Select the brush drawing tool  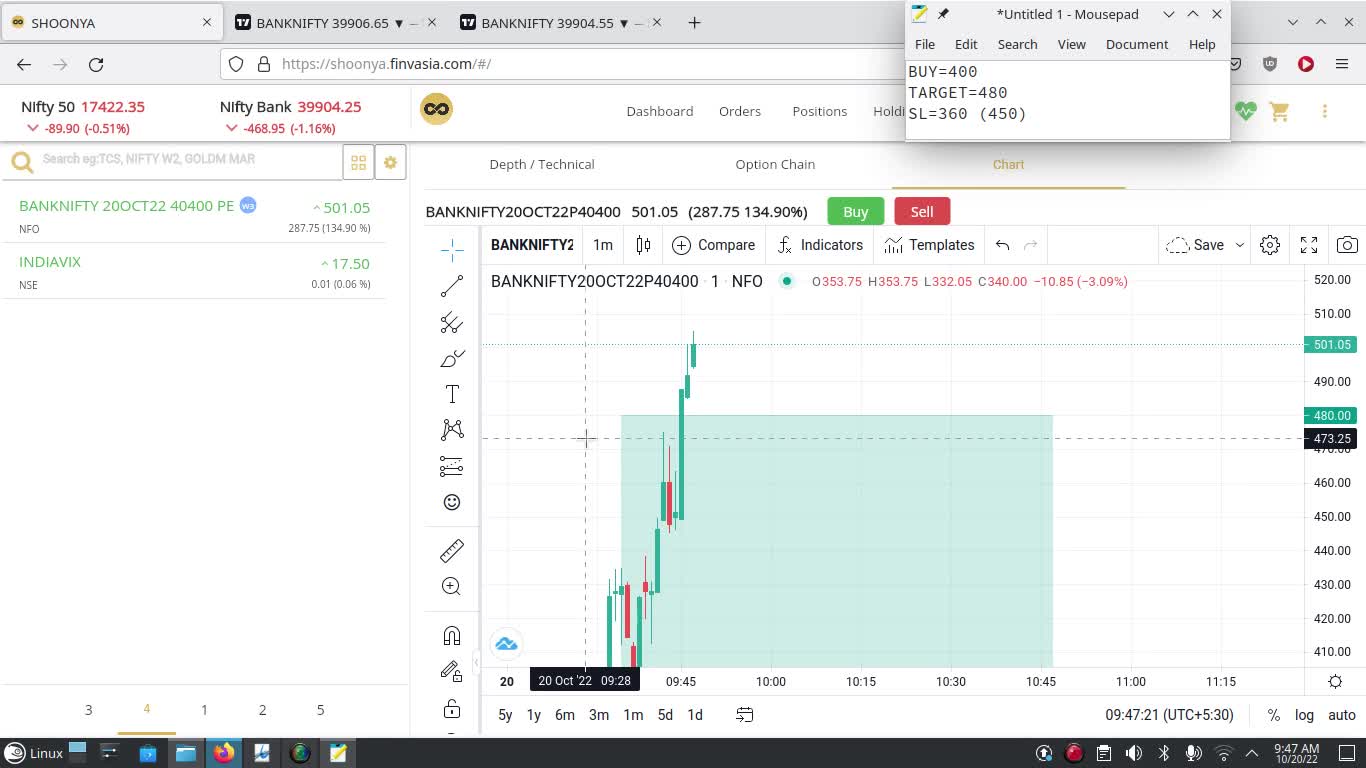[x=452, y=358]
